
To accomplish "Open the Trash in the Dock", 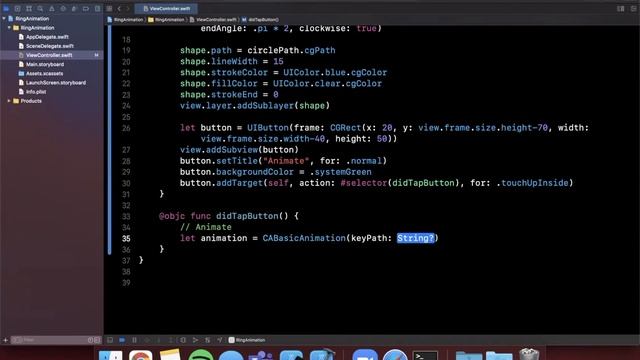I will 529,354.
